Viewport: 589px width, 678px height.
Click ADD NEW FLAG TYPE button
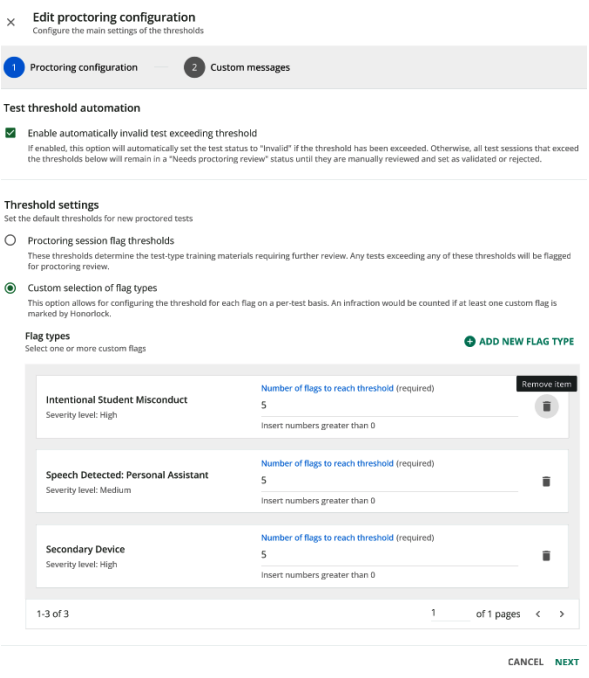click(x=519, y=341)
